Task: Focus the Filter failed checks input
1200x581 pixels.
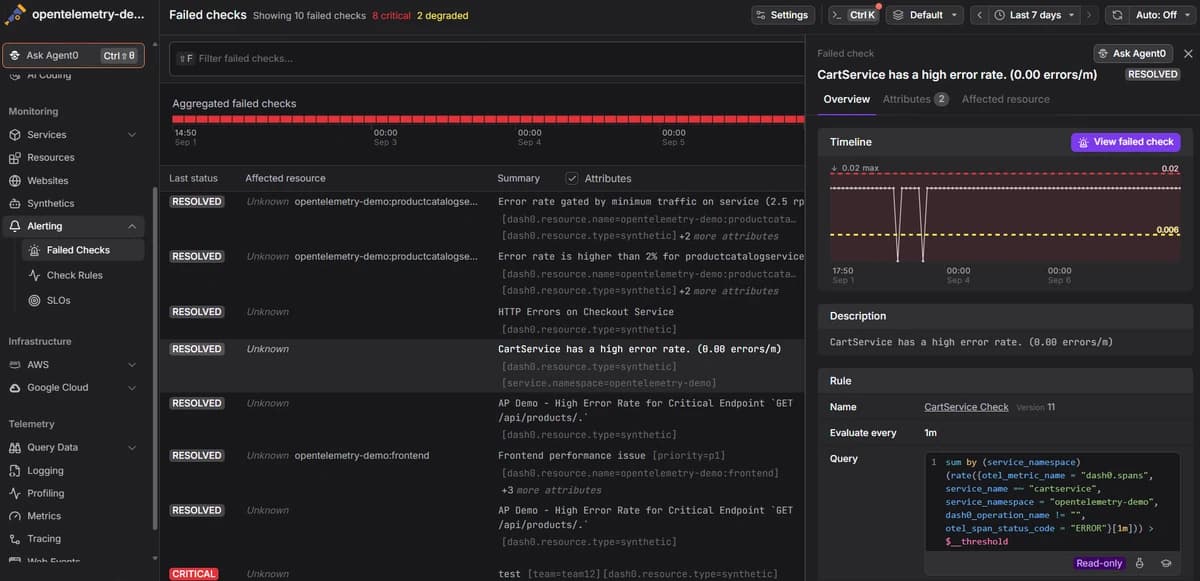Action: [x=485, y=58]
